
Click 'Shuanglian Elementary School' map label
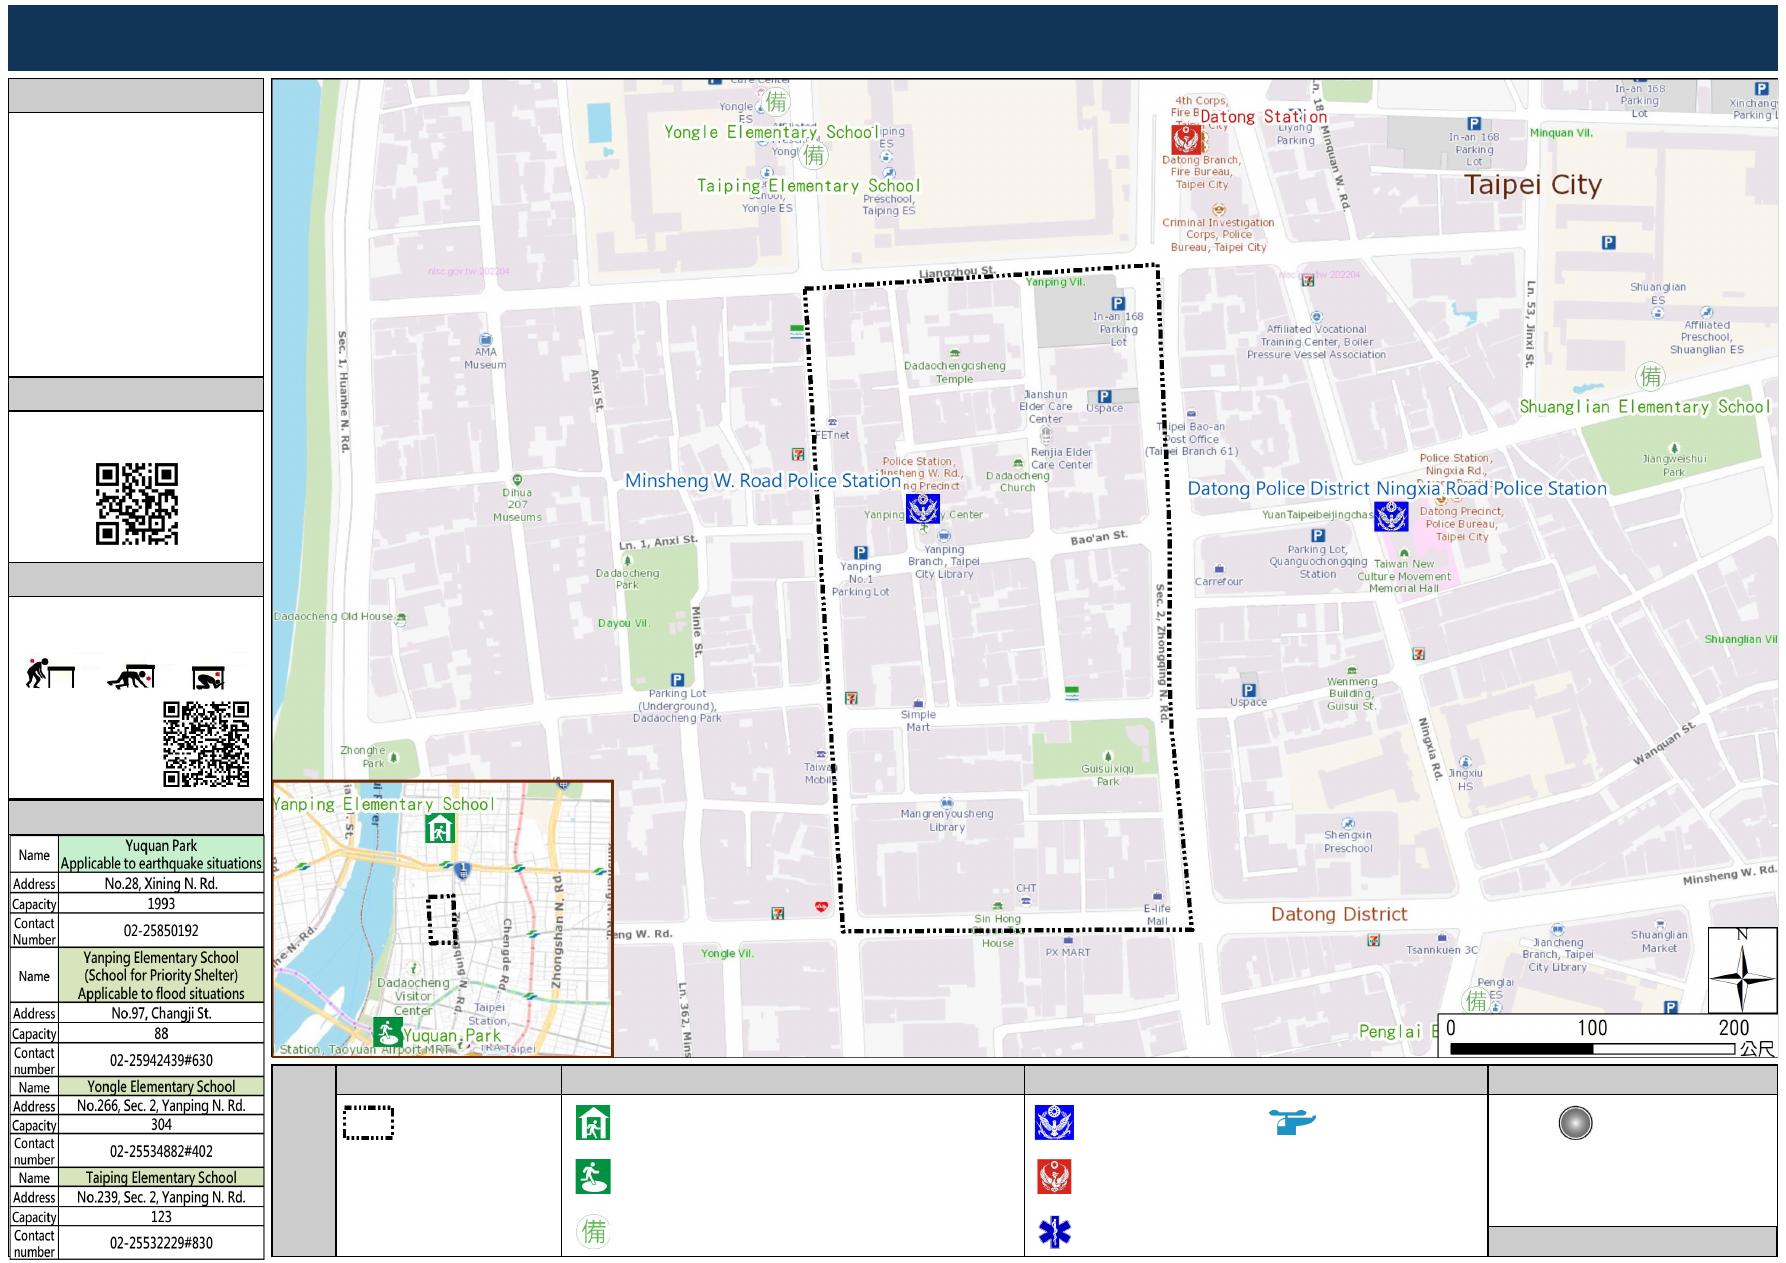[1645, 407]
